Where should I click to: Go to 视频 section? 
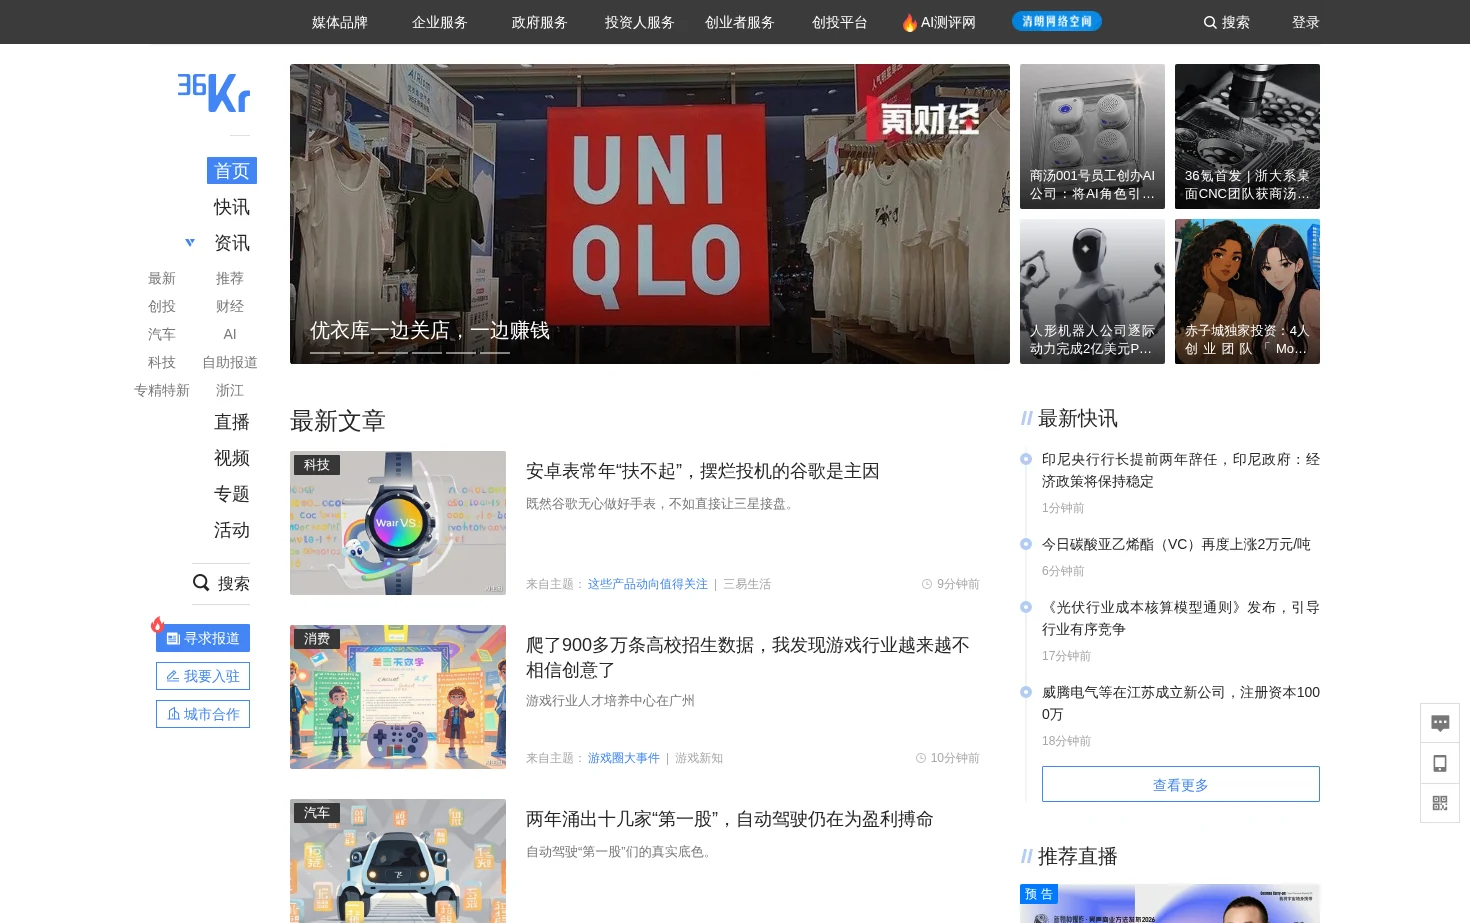coord(232,458)
